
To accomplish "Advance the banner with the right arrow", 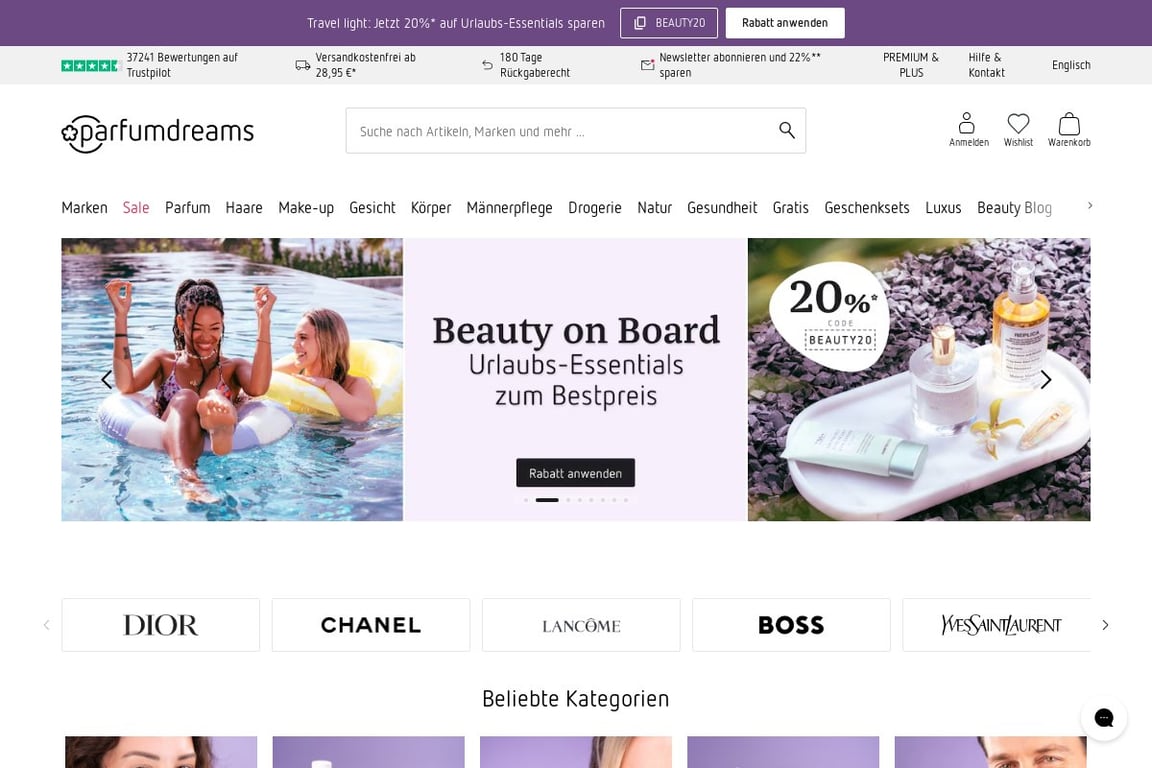I will [x=1046, y=380].
